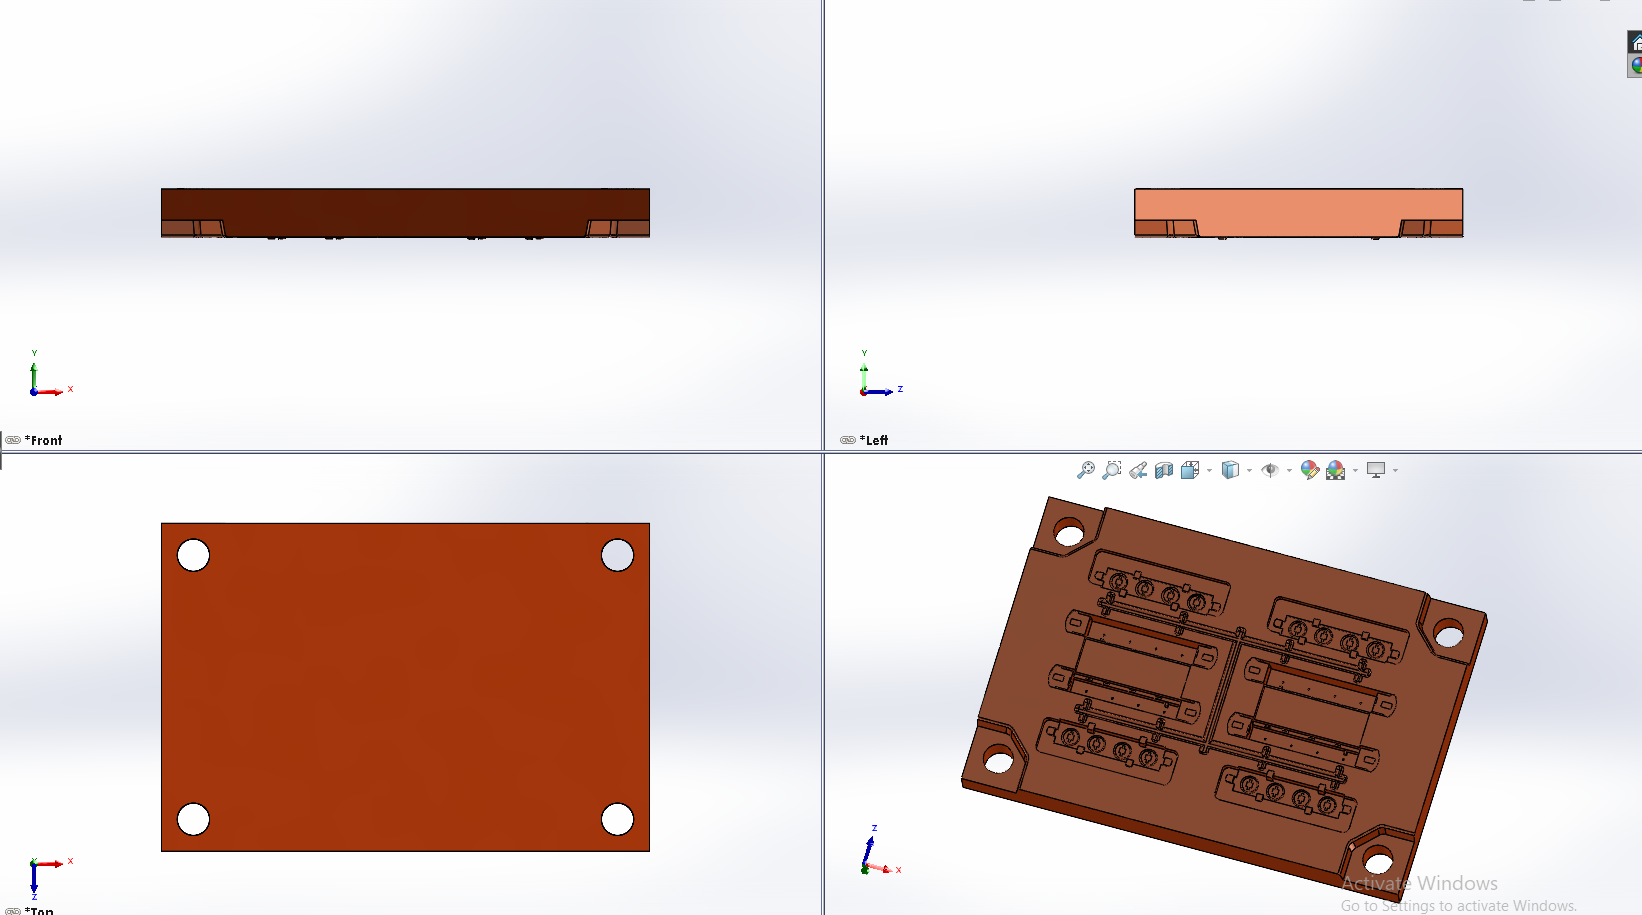Viewport: 1642px width, 915px height.
Task: Click the Display Style cube icon
Action: pos(1230,470)
